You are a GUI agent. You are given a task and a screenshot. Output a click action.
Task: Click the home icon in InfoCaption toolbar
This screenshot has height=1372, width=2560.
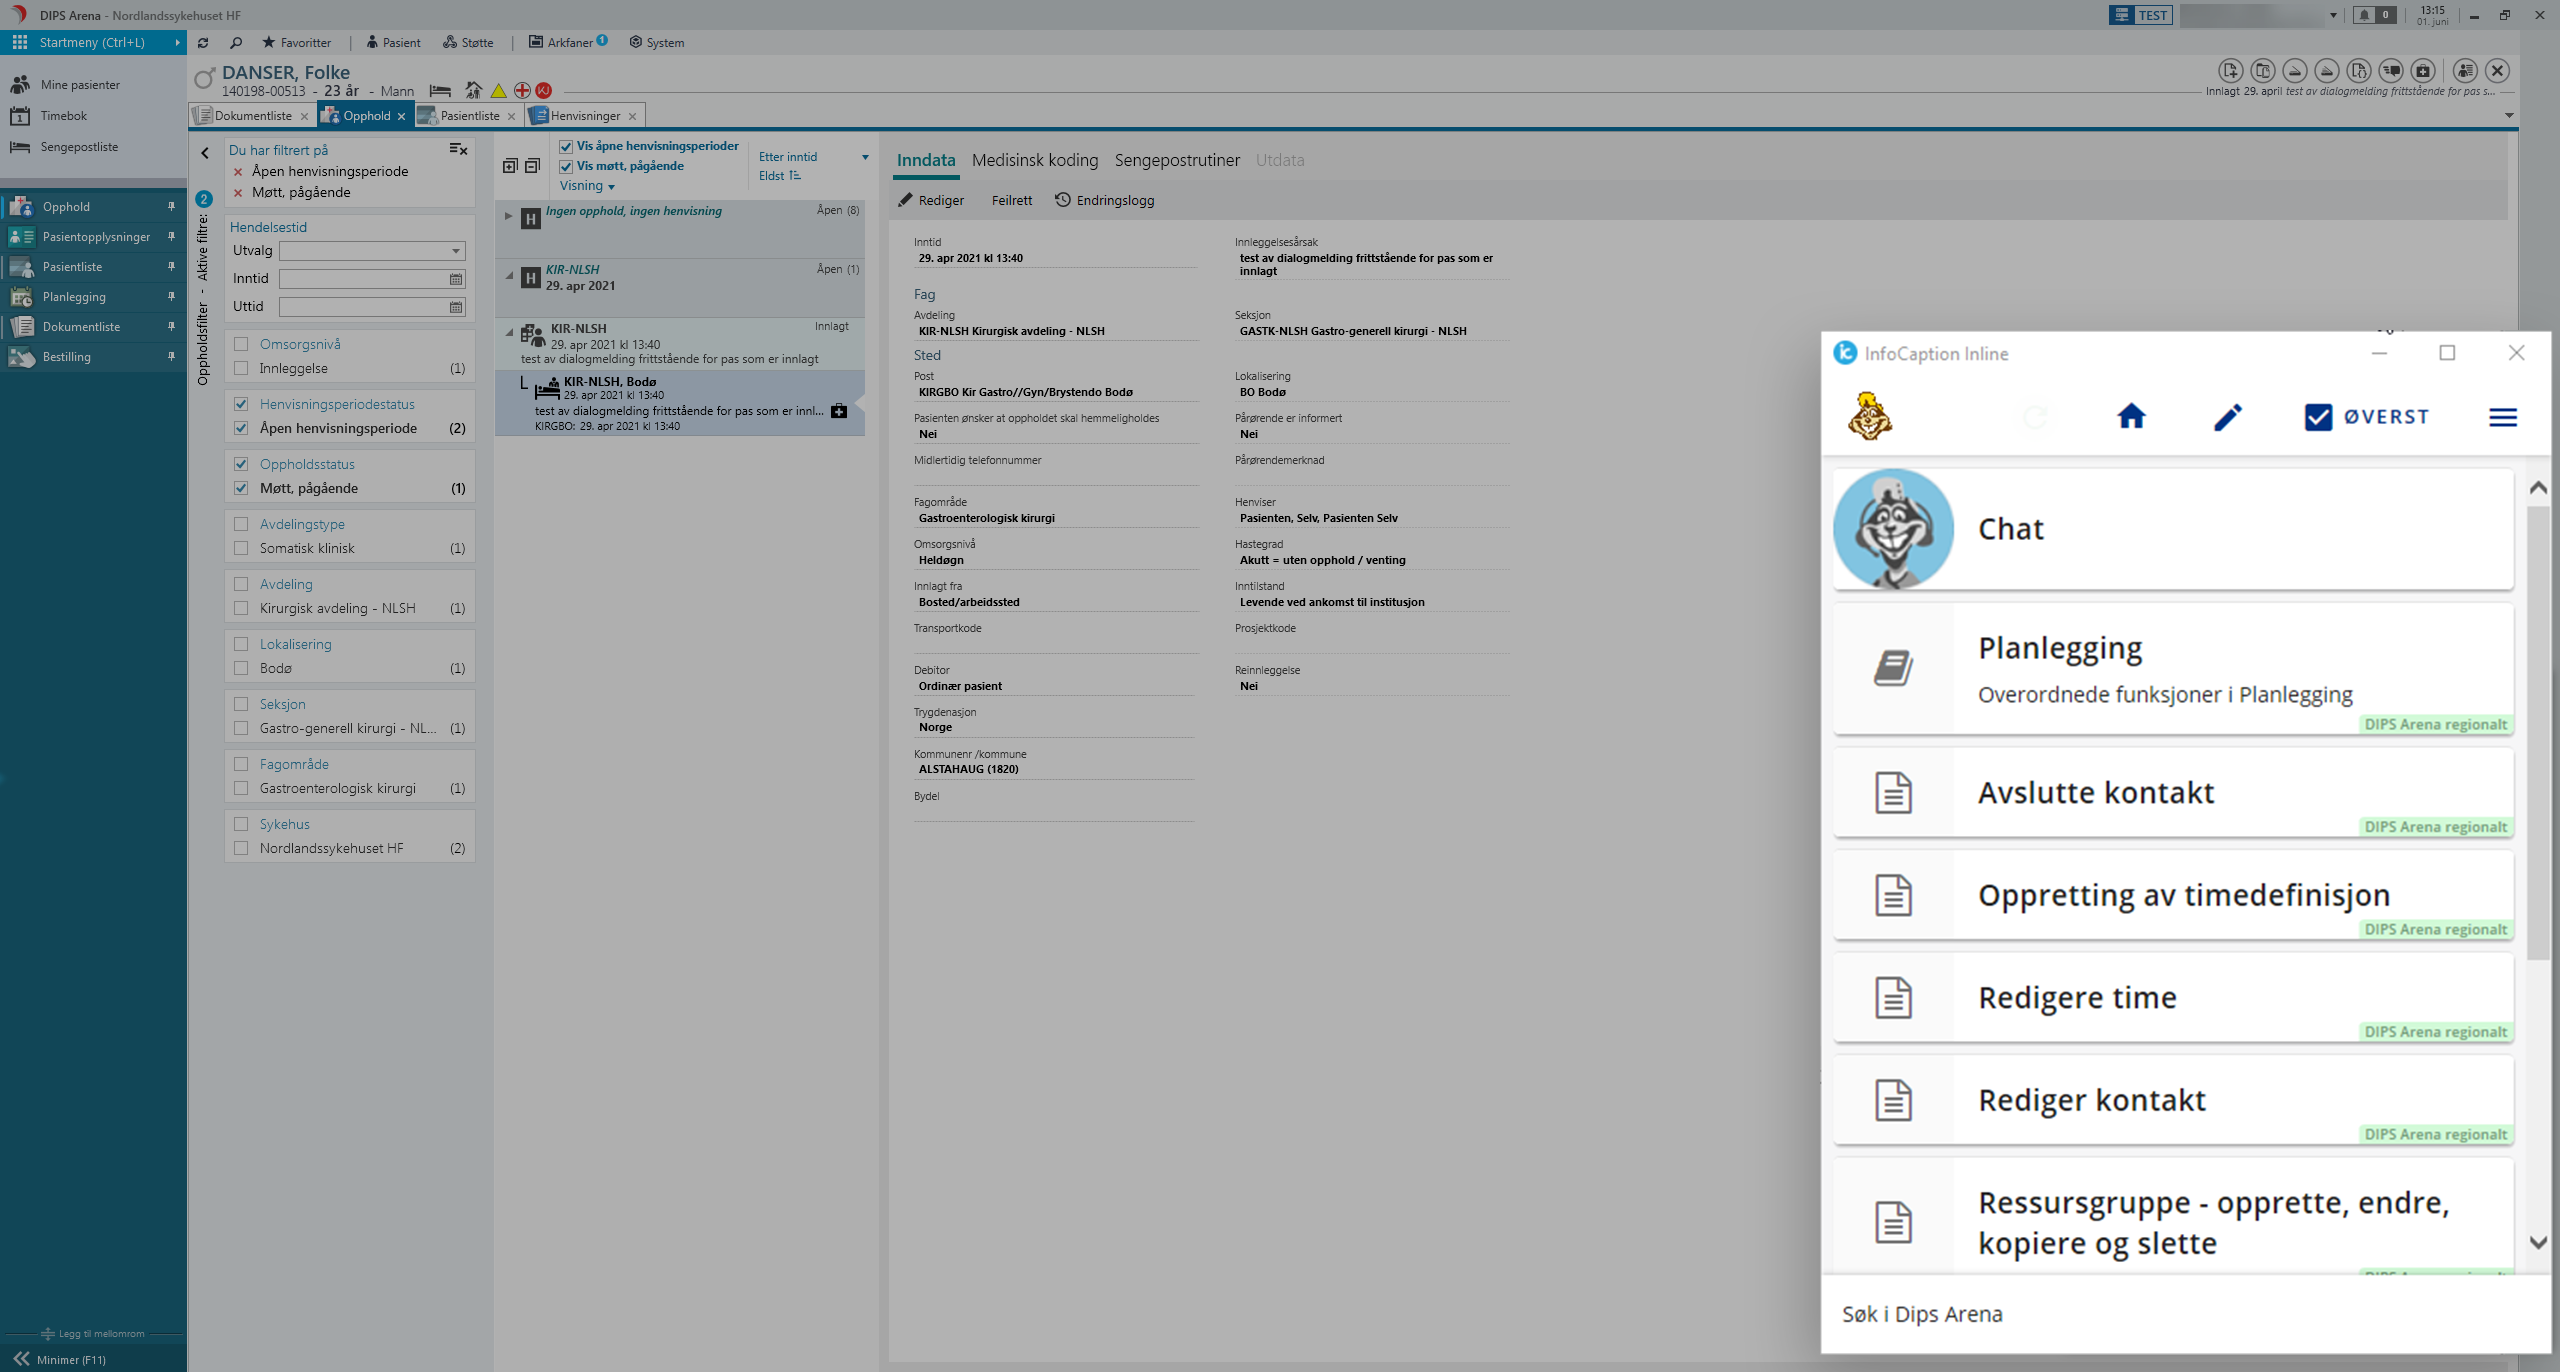2130,417
